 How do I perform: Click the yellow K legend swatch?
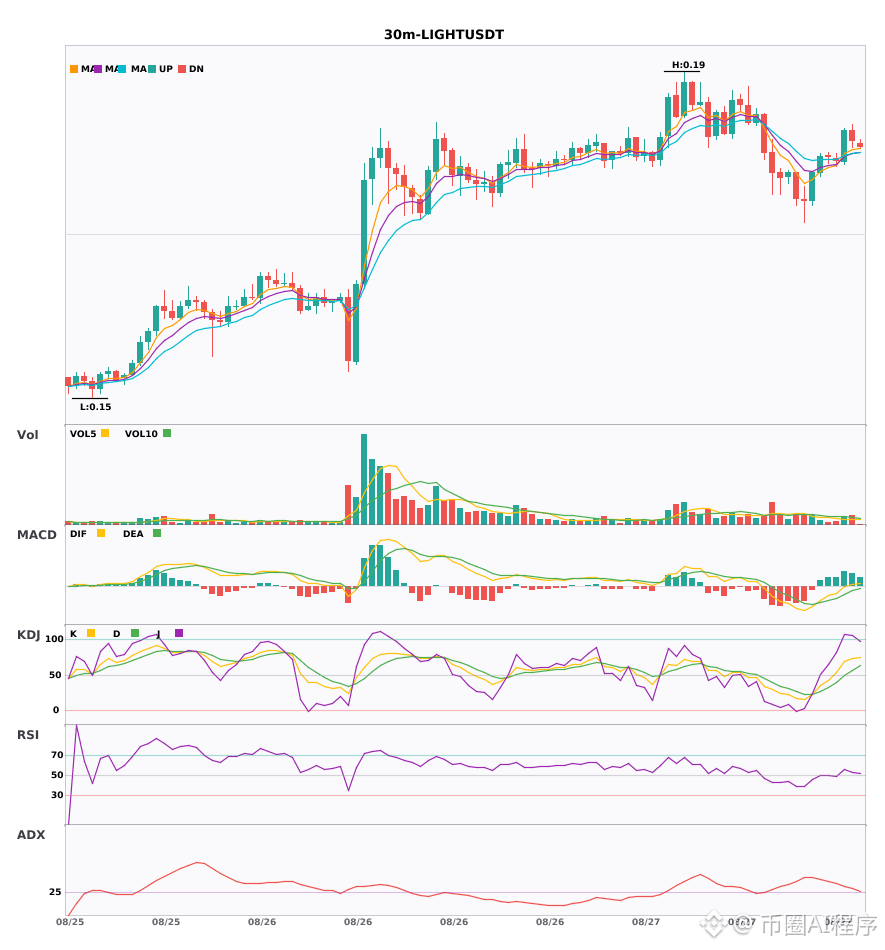(x=91, y=633)
